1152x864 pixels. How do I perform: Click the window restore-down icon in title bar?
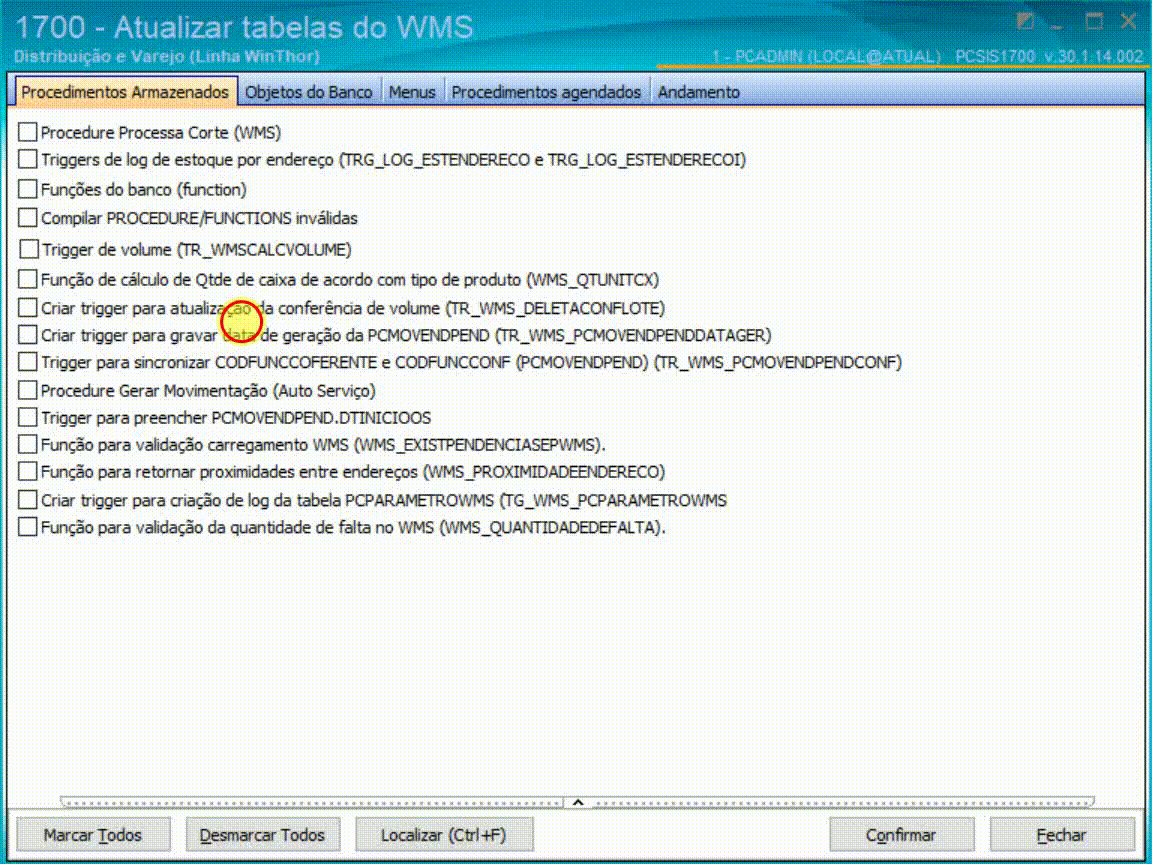click(1026, 22)
